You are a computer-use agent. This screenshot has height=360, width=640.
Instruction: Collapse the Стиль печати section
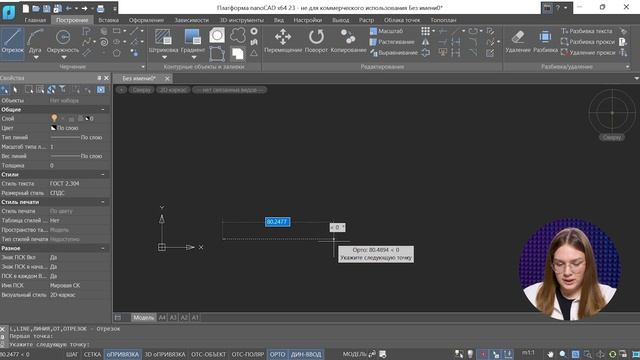coord(103,202)
